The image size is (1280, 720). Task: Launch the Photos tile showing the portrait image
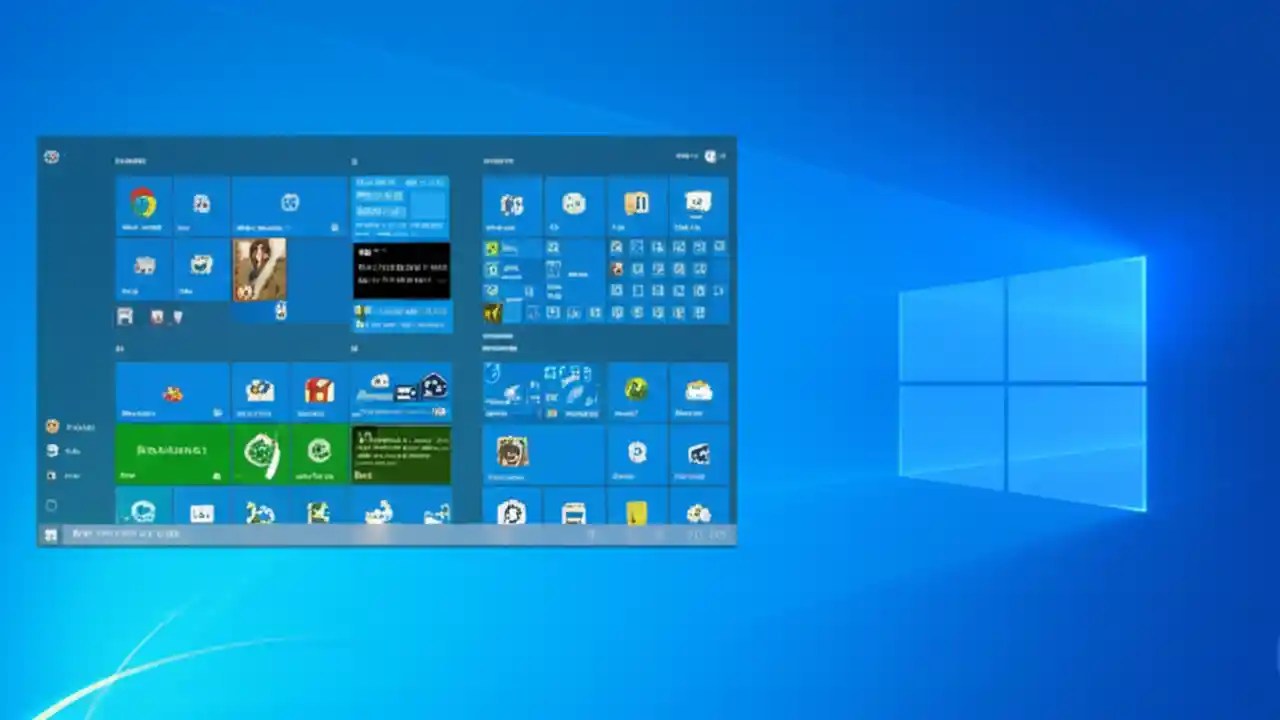point(260,270)
